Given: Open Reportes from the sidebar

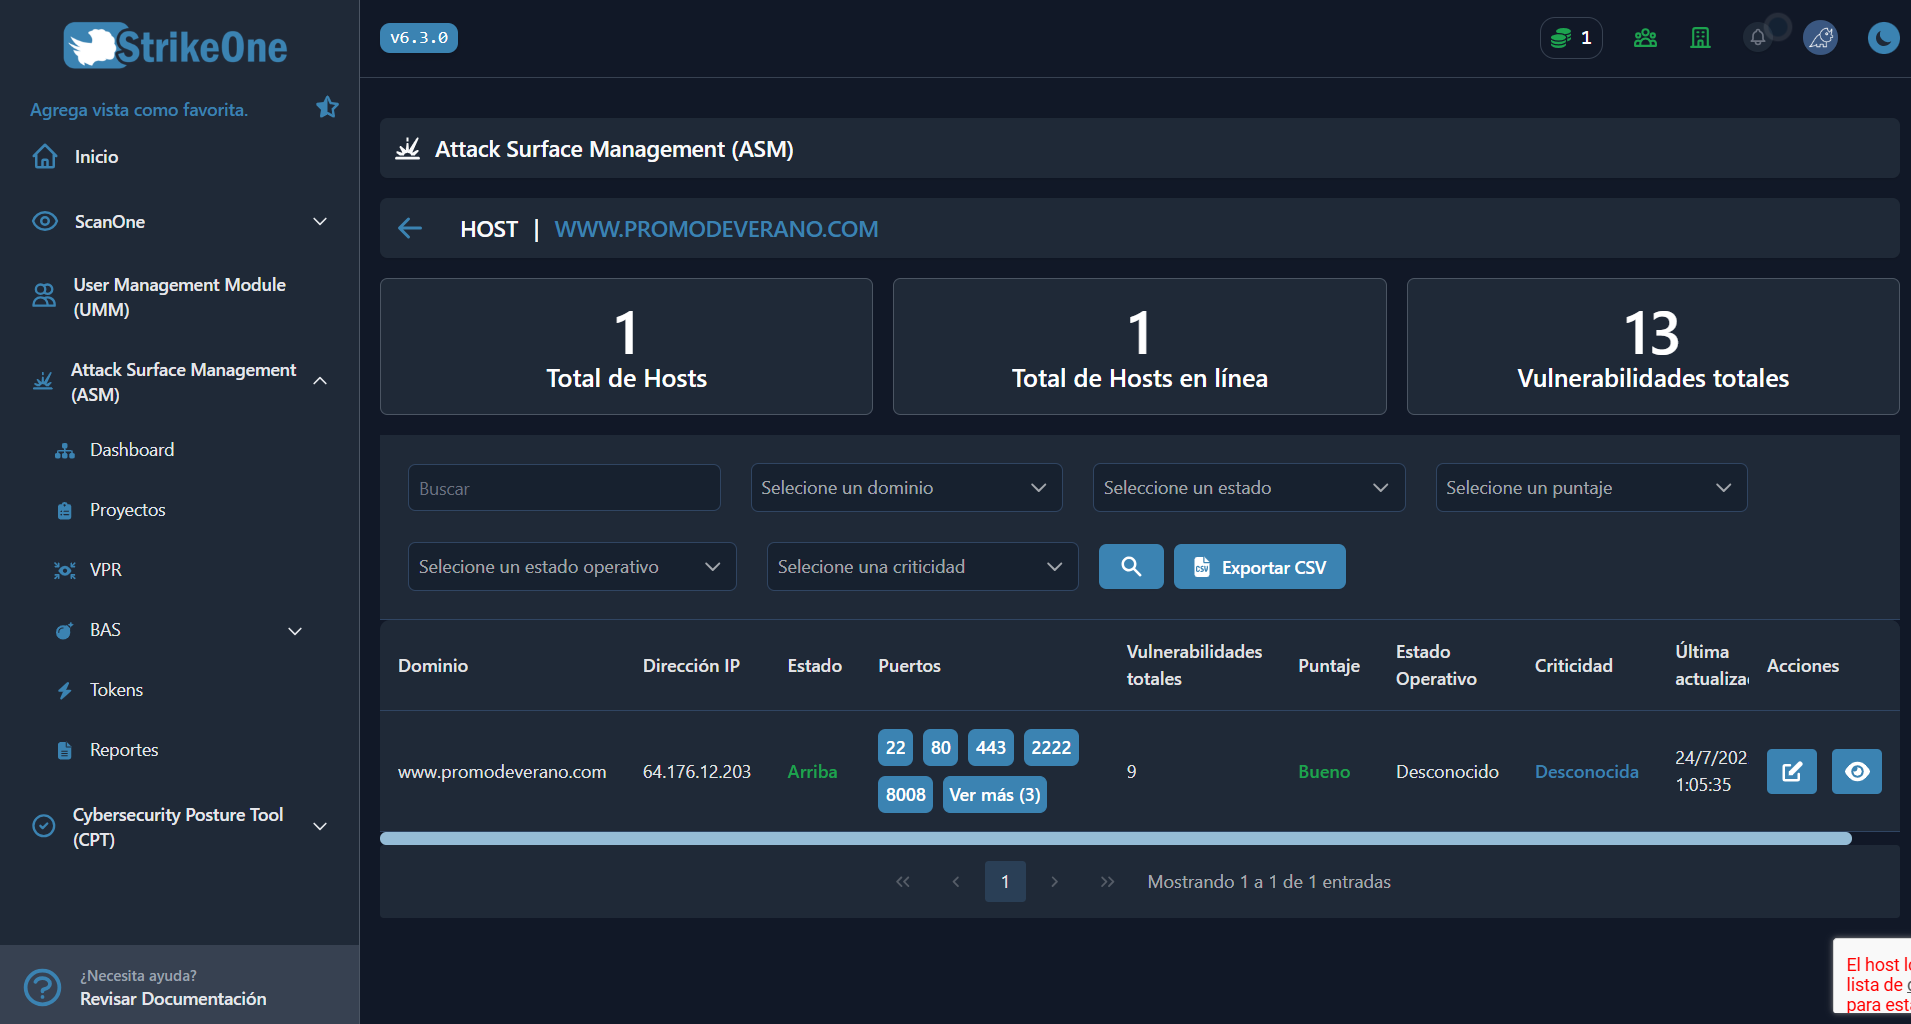Looking at the screenshot, I should pyautogui.click(x=124, y=749).
